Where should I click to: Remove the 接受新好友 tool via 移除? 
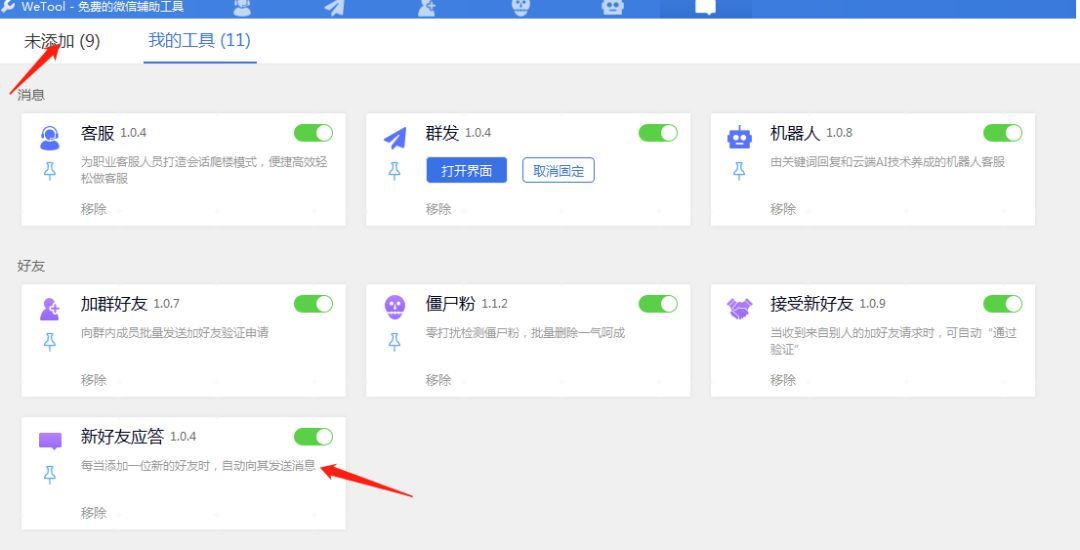(783, 380)
